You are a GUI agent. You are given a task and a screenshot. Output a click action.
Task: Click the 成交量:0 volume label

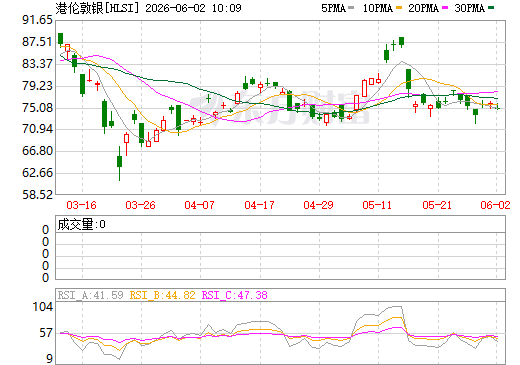coord(81,225)
